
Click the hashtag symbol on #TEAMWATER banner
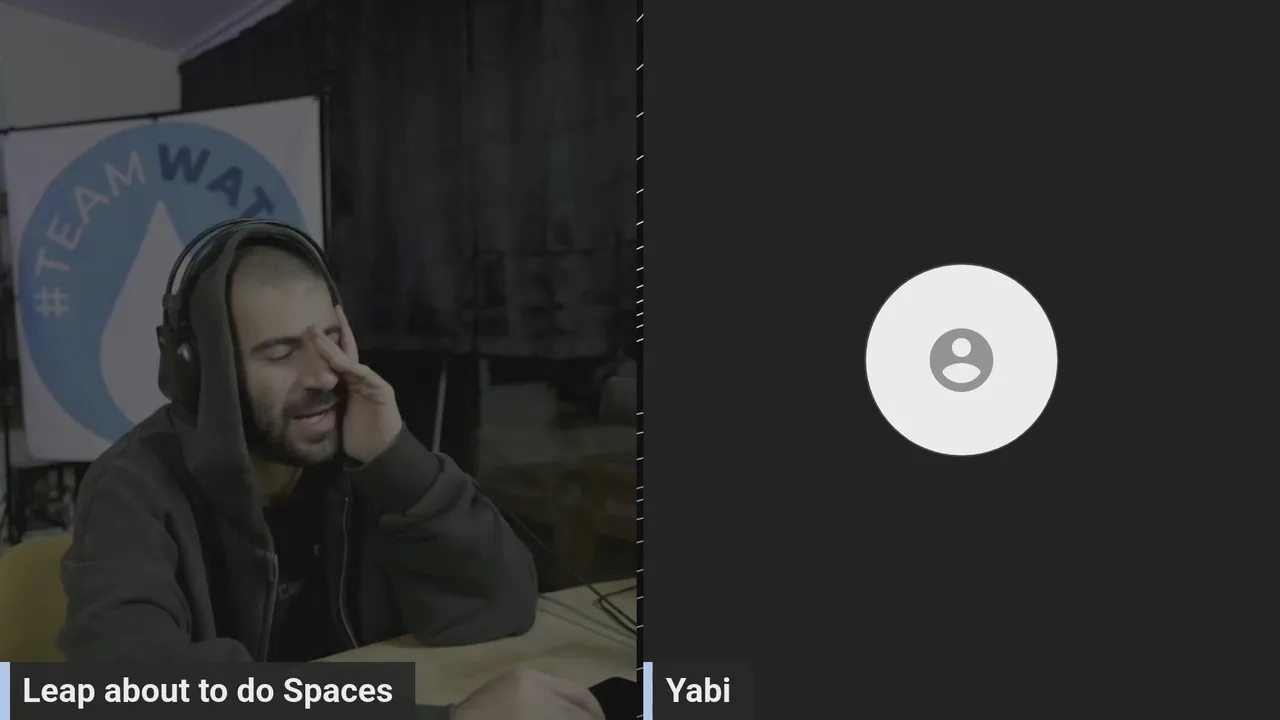click(x=50, y=299)
